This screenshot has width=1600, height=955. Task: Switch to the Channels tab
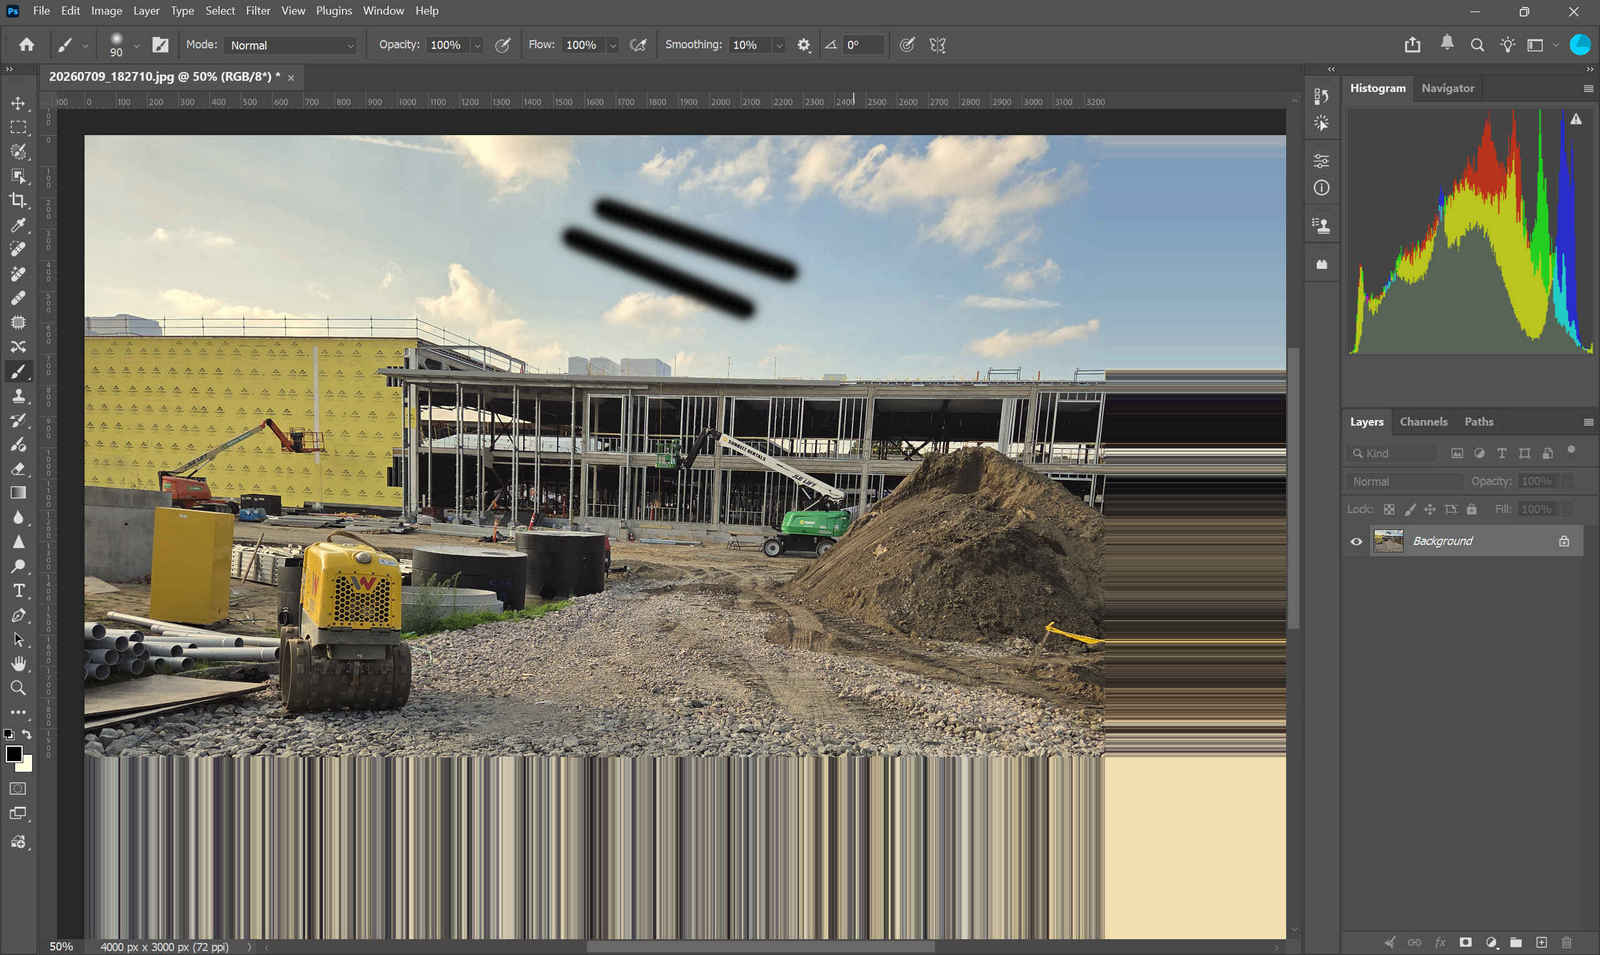click(x=1423, y=422)
